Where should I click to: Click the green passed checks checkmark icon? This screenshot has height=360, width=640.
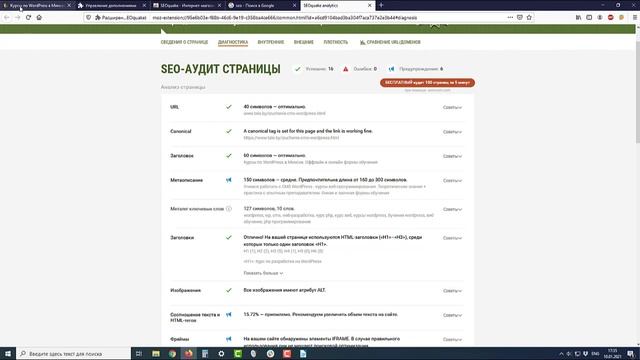pos(298,69)
